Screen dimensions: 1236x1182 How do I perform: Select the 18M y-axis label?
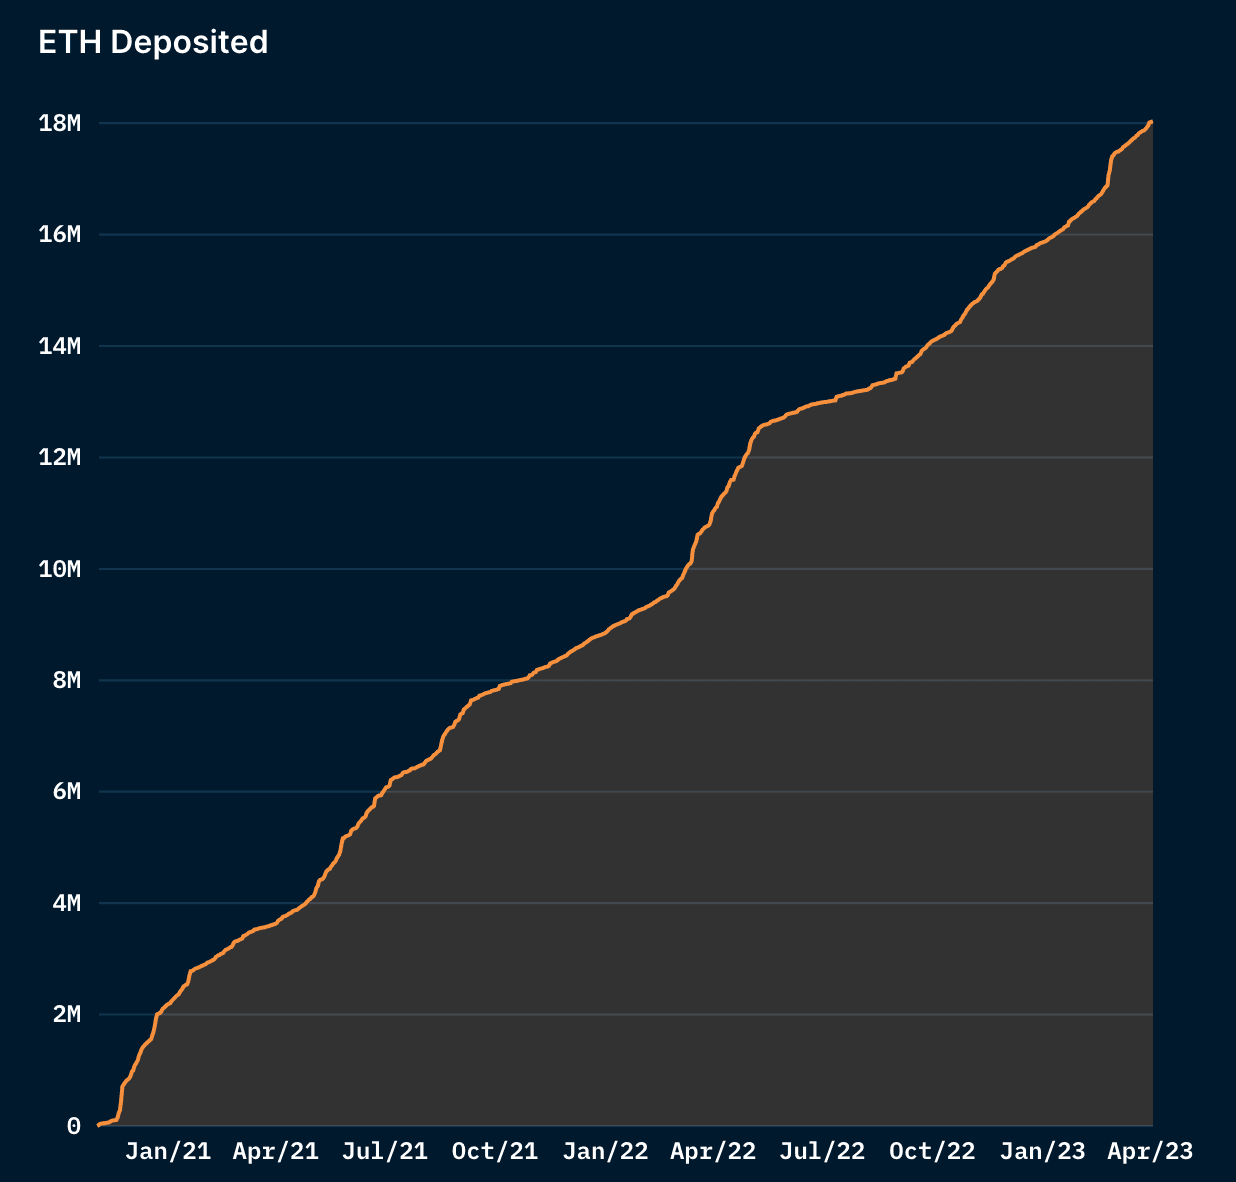59,123
